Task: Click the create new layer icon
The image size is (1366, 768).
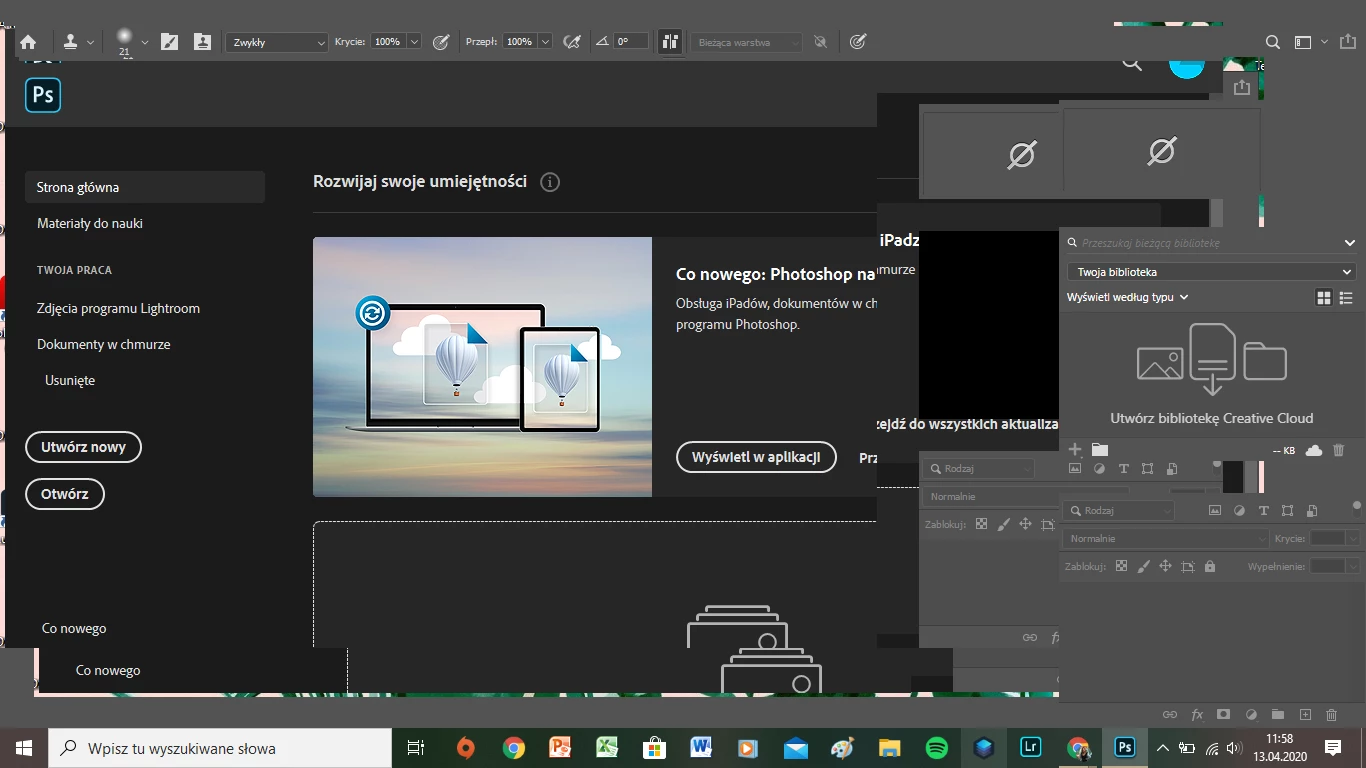Action: tap(1304, 715)
